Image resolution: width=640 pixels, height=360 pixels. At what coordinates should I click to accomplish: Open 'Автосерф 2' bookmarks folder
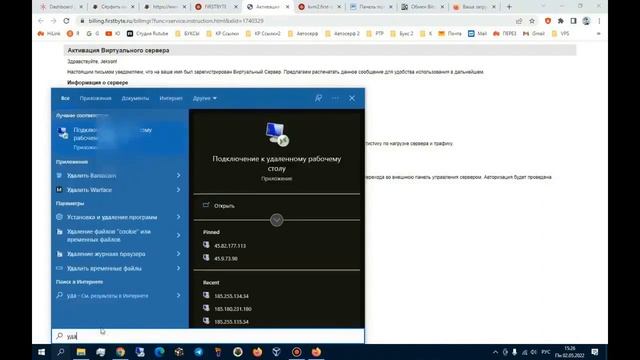click(342, 33)
